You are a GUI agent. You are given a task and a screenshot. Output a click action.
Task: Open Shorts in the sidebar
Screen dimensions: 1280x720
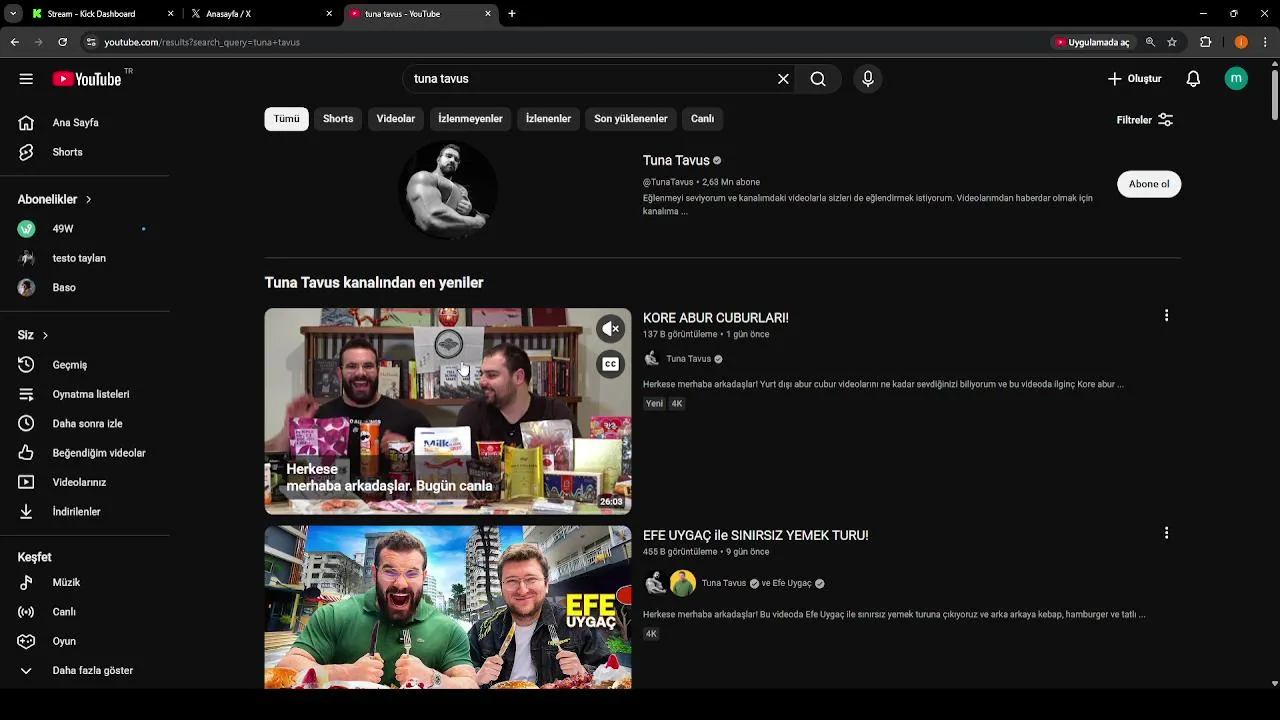click(85, 152)
